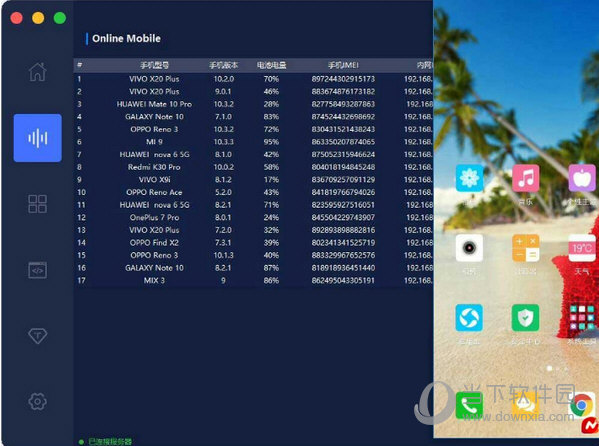Select the OPPO Reno Ace row
The width and height of the screenshot is (599, 446).
coord(253,192)
